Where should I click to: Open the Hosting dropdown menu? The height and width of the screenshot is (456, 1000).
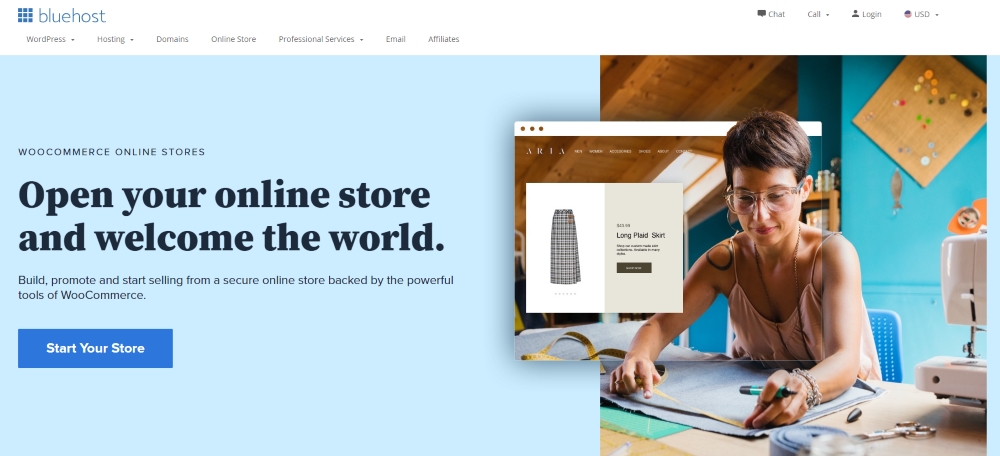115,39
